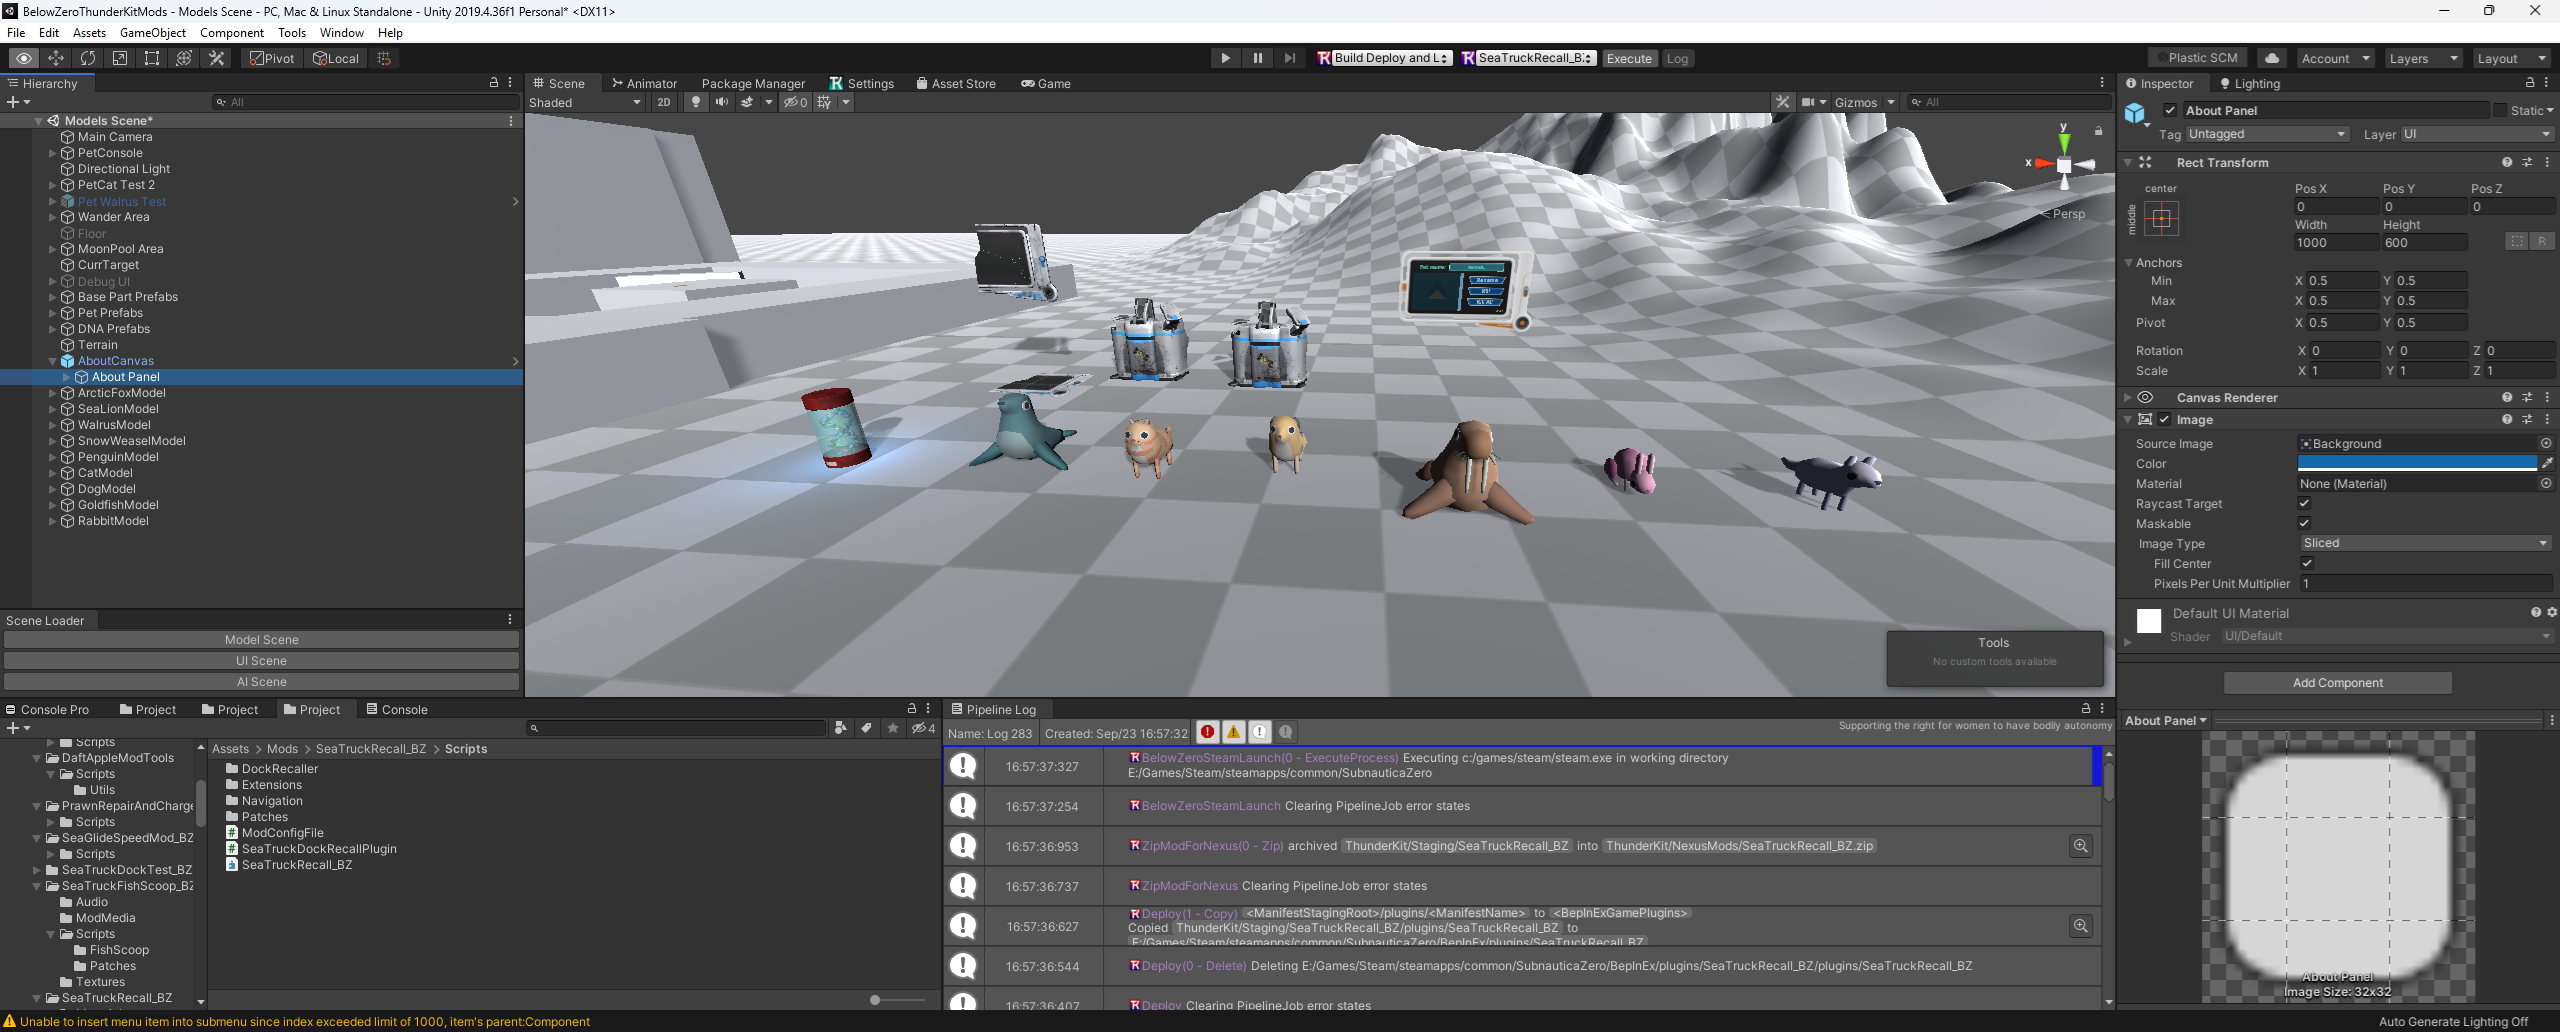Select the Rect Transform tool
This screenshot has height=1032, width=2560.
[x=152, y=58]
